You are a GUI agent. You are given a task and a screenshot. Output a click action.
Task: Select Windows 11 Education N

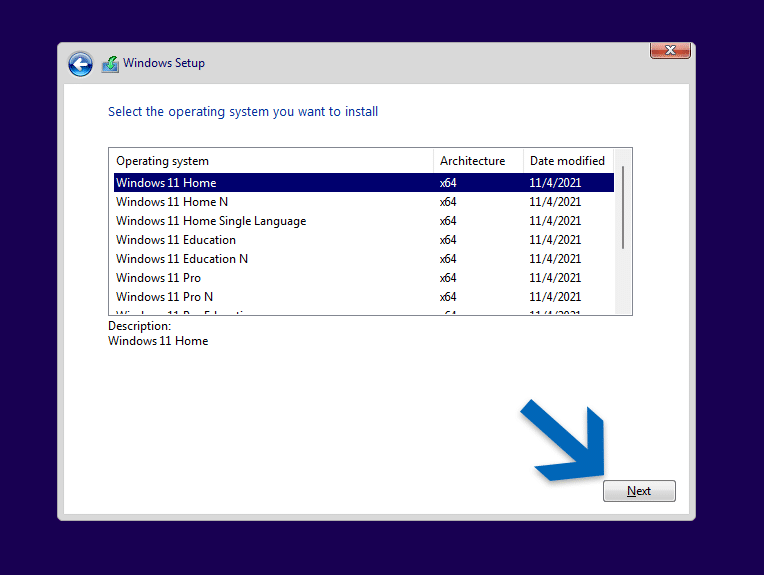363,259
